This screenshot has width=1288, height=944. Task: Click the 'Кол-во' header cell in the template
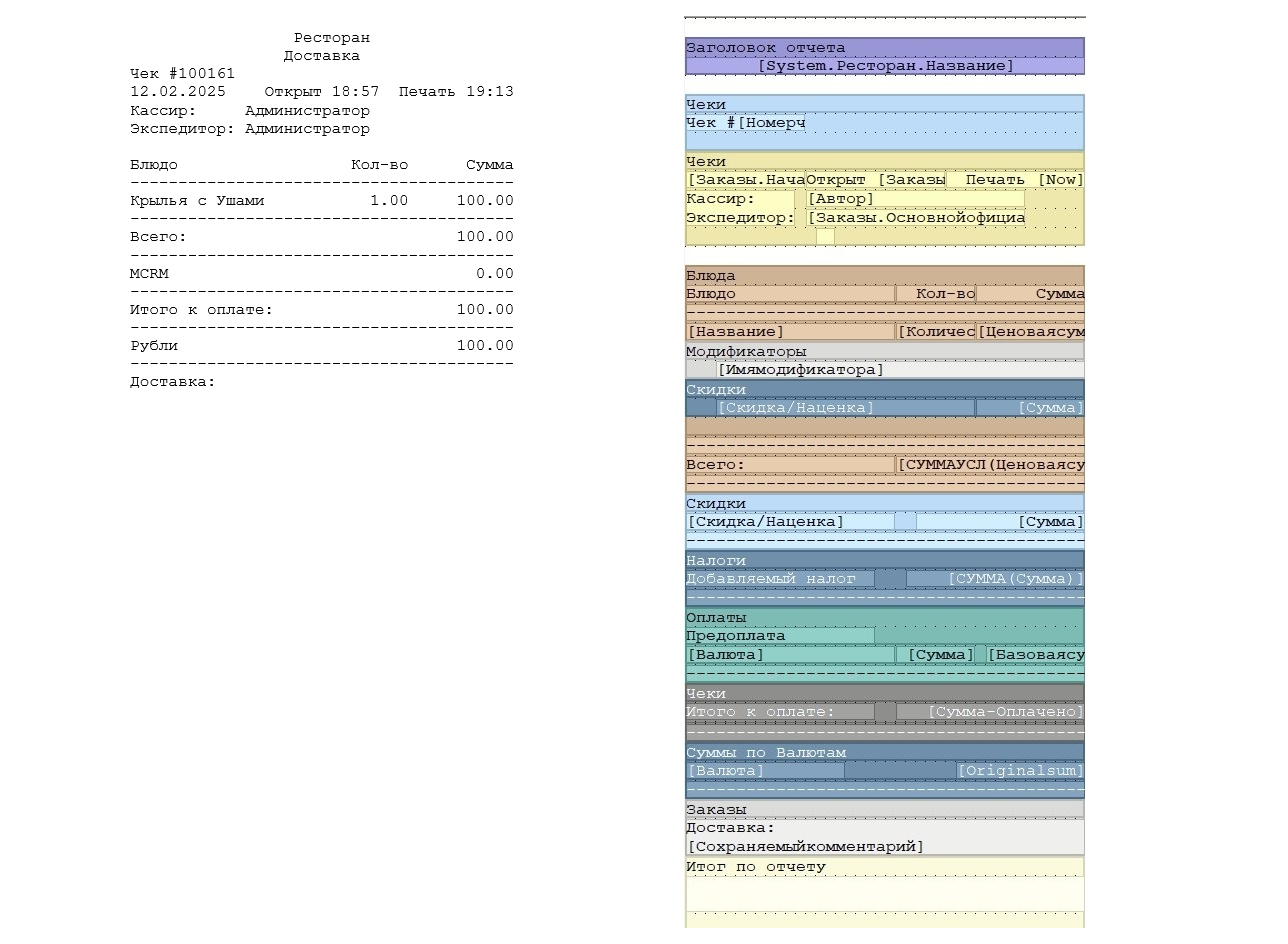tap(936, 294)
